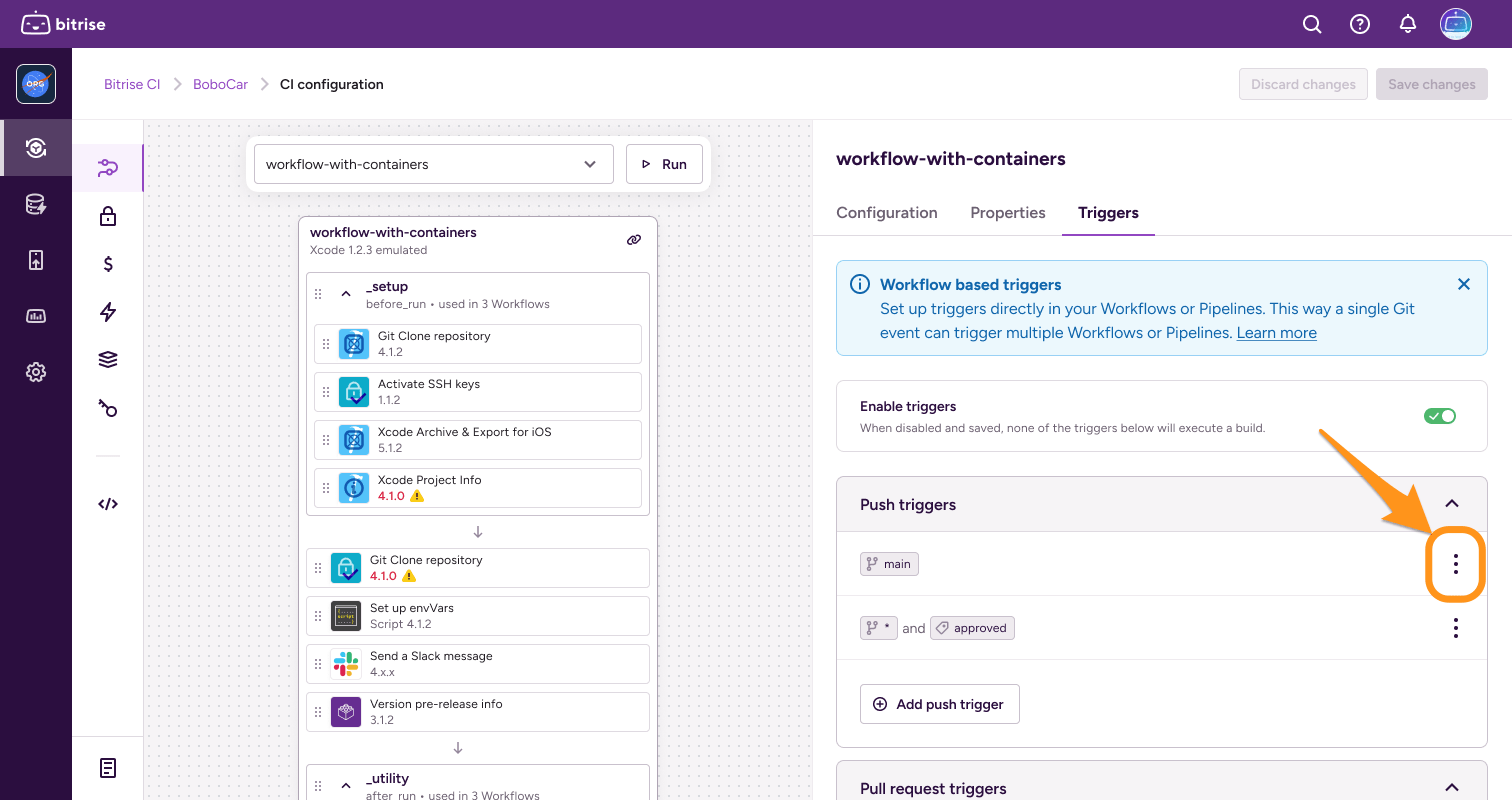Viewport: 1512px width, 800px height.
Task: Open the YAML code editor icon
Action: tap(108, 504)
